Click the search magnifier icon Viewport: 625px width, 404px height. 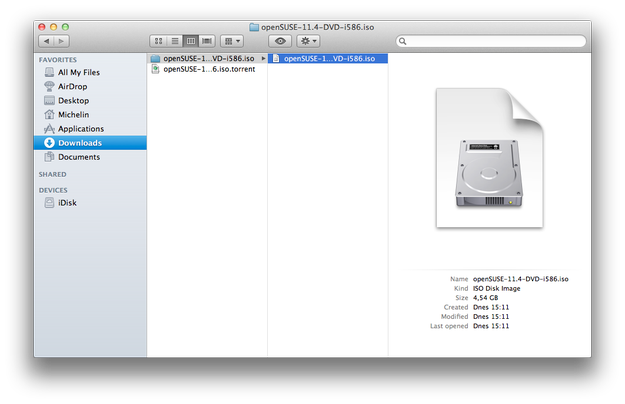(x=403, y=41)
